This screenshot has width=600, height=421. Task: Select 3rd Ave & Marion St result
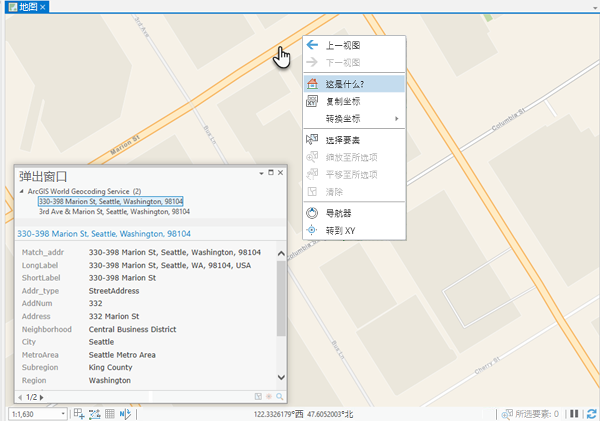(114, 212)
